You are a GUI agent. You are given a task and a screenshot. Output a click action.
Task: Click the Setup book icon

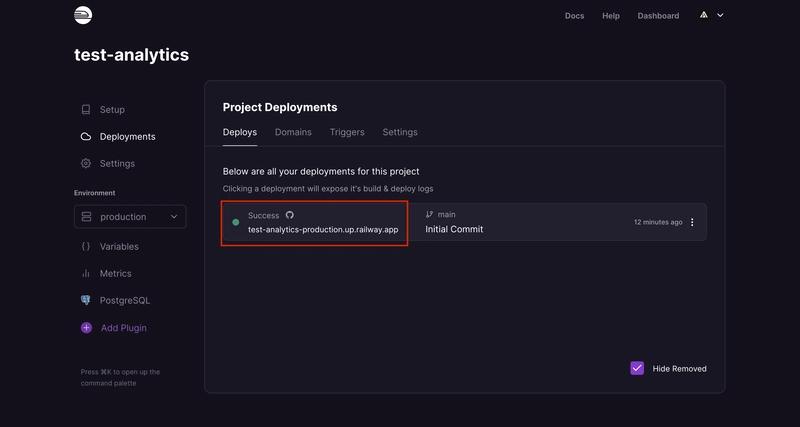[x=86, y=109]
